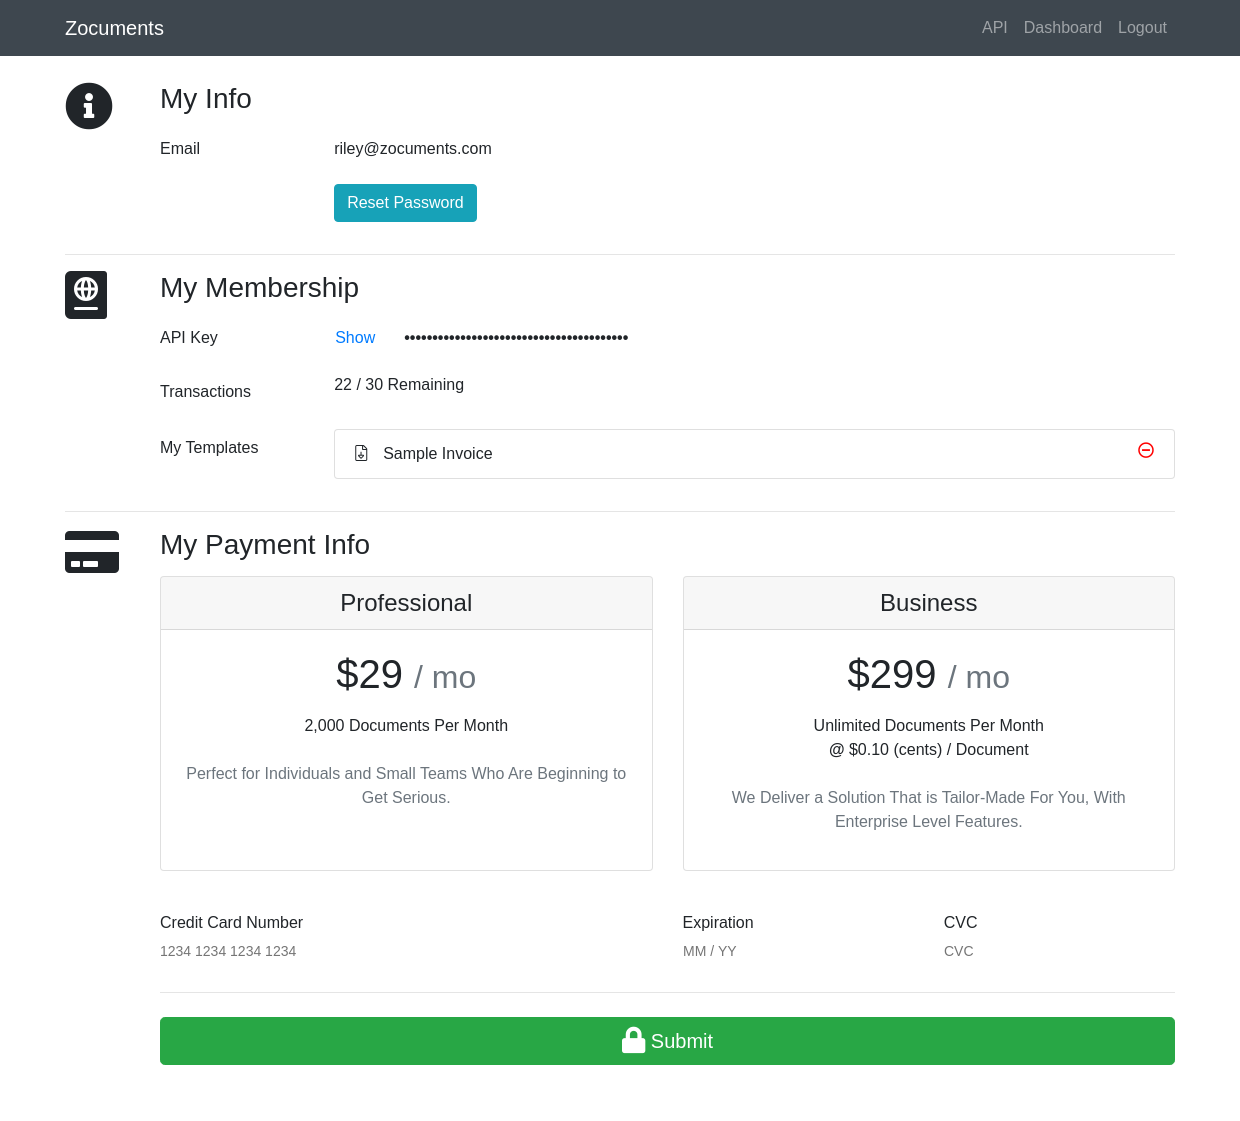This screenshot has height=1121, width=1240.
Task: Focus the Credit Card Number field
Action: tap(406, 951)
